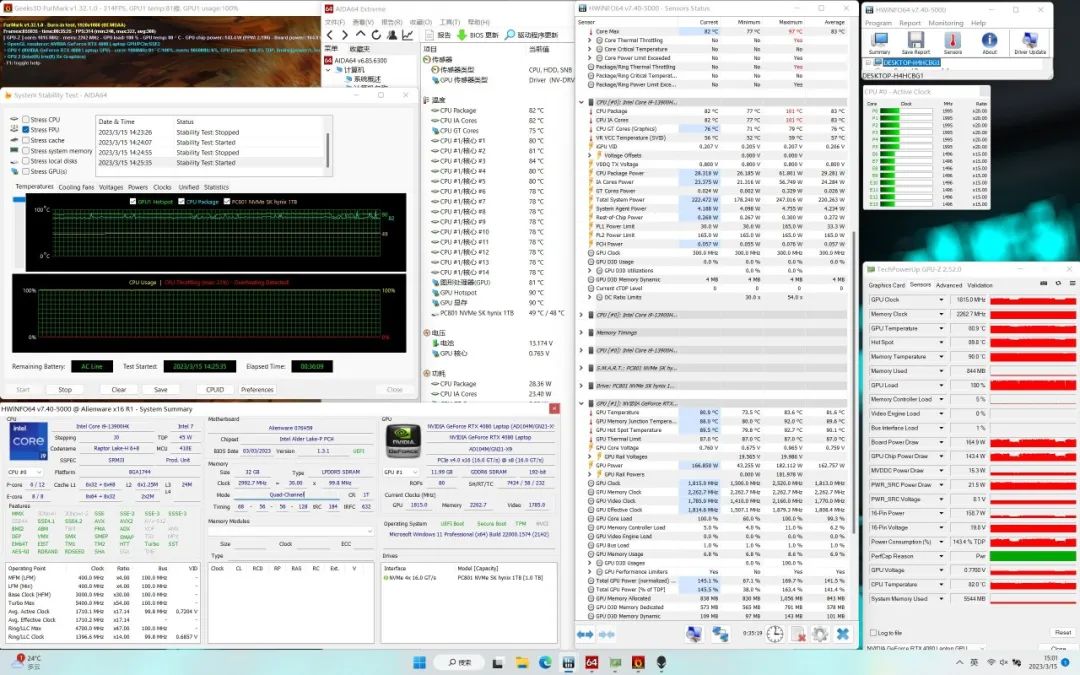
Task: Open CPUID from System Stability Test
Action: 215,390
